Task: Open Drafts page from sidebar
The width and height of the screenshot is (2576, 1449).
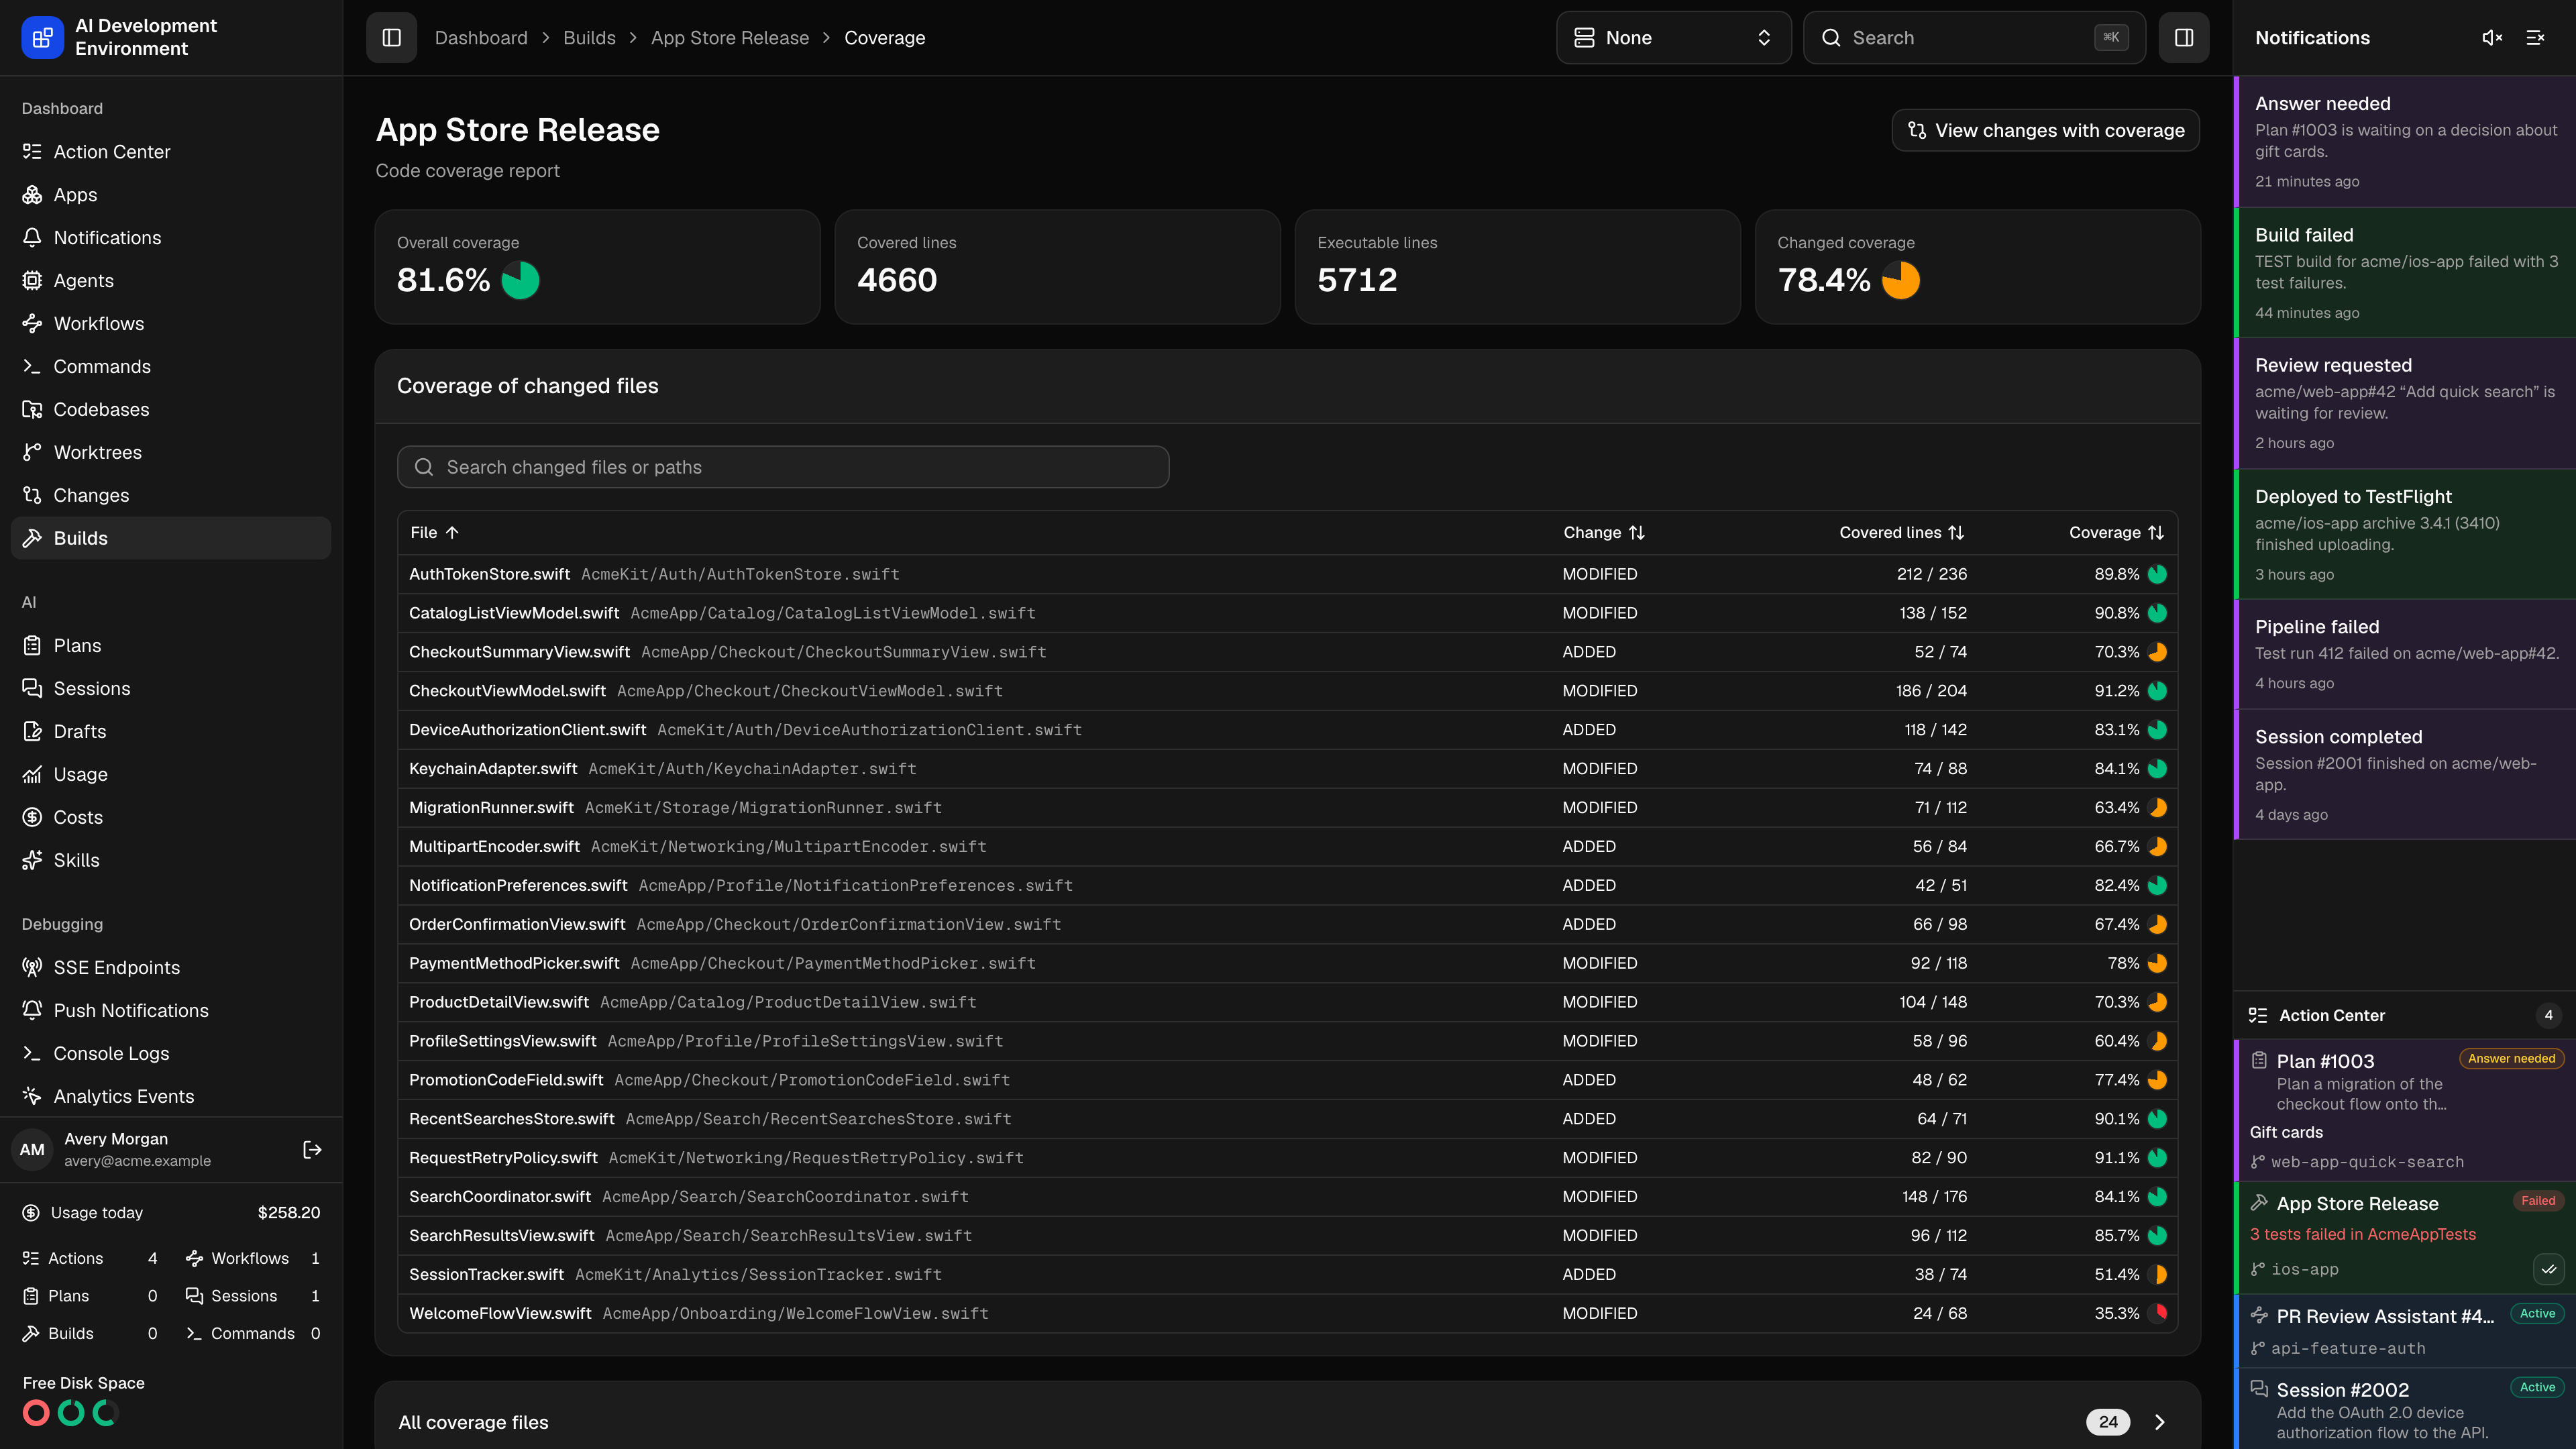Action: [171, 732]
